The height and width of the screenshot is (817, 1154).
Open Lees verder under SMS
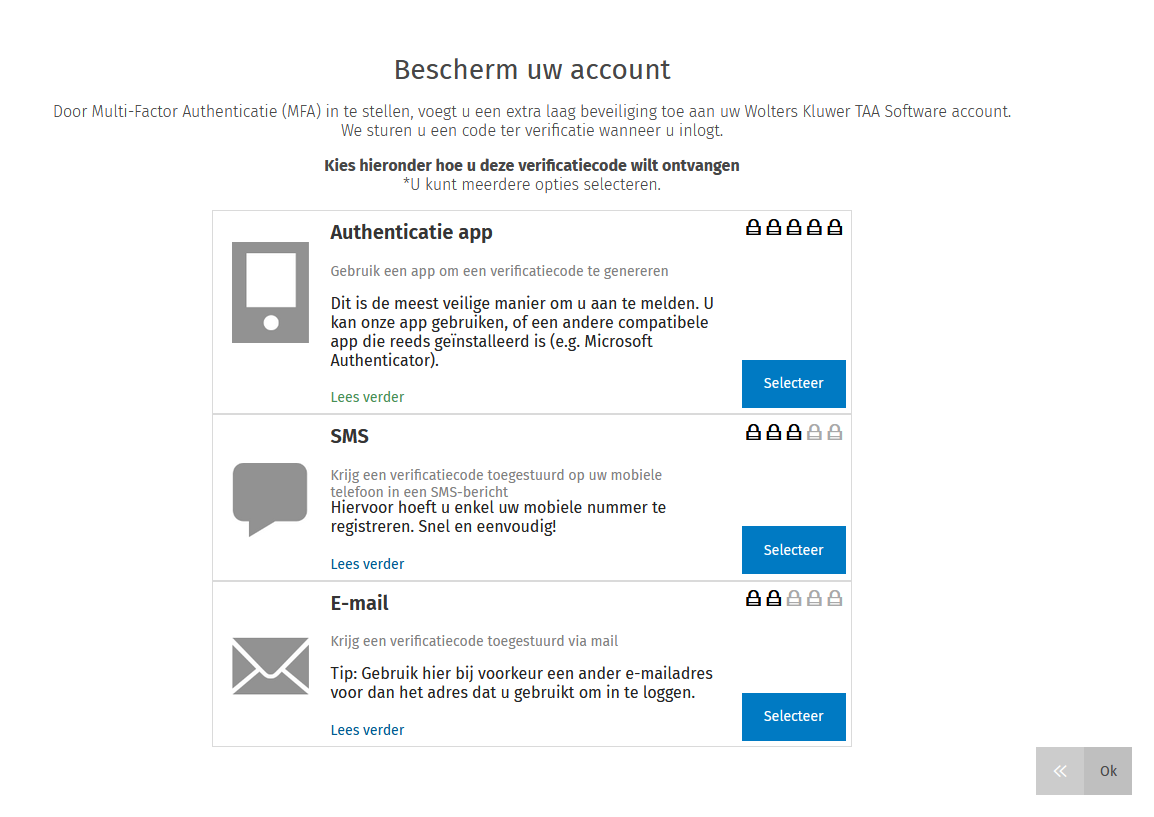click(367, 564)
